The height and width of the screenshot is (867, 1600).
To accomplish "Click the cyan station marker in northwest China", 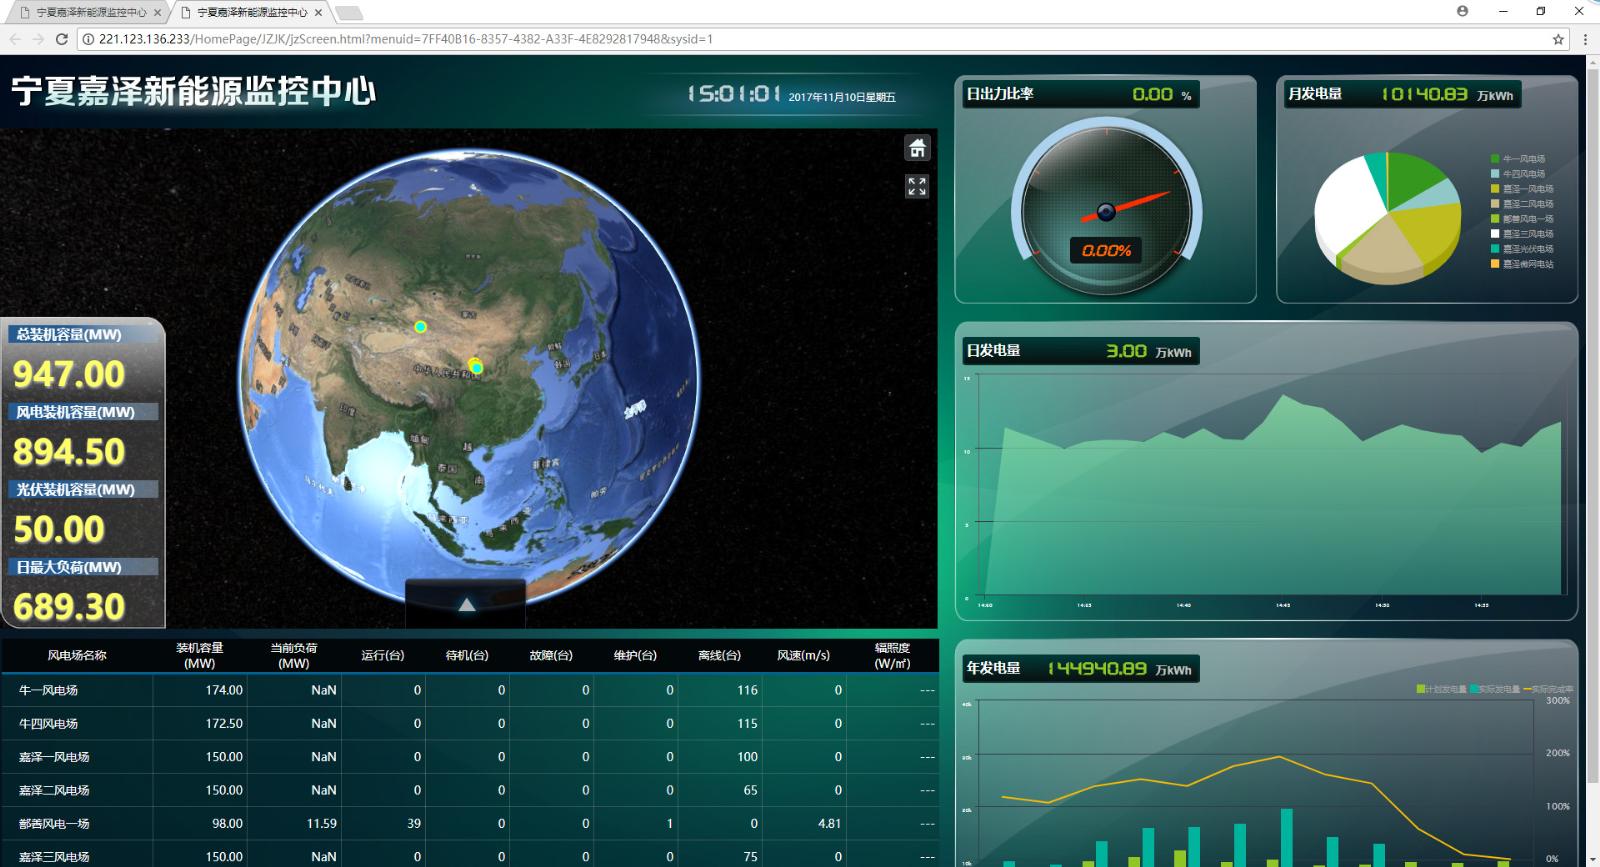I will [421, 327].
